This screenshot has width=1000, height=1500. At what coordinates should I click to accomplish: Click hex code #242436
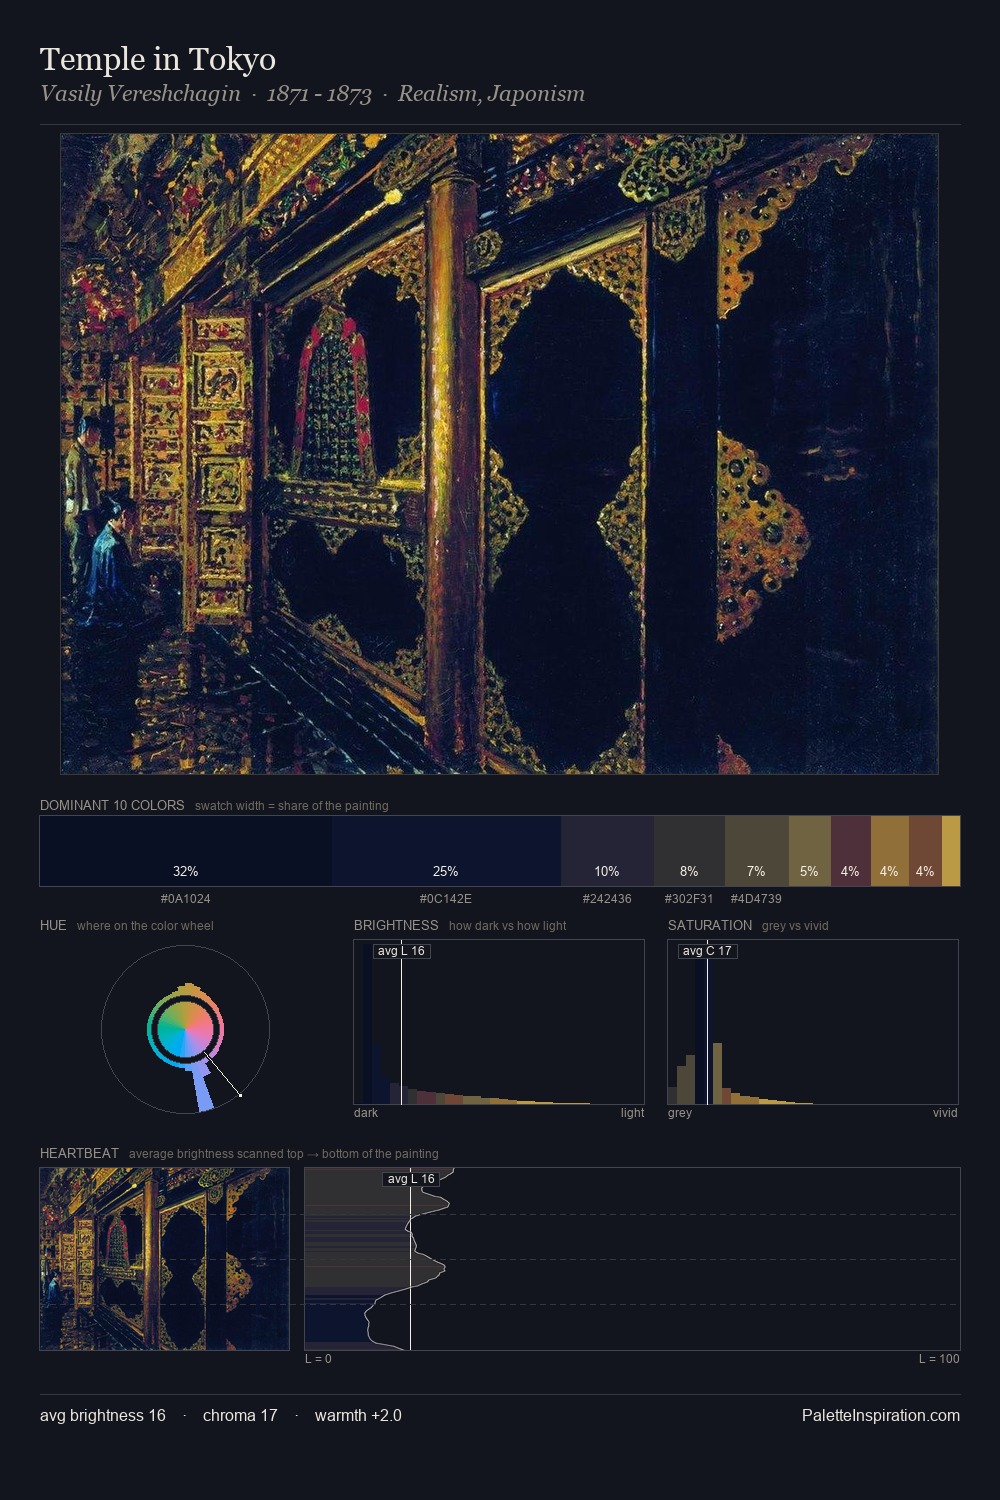[x=607, y=899]
